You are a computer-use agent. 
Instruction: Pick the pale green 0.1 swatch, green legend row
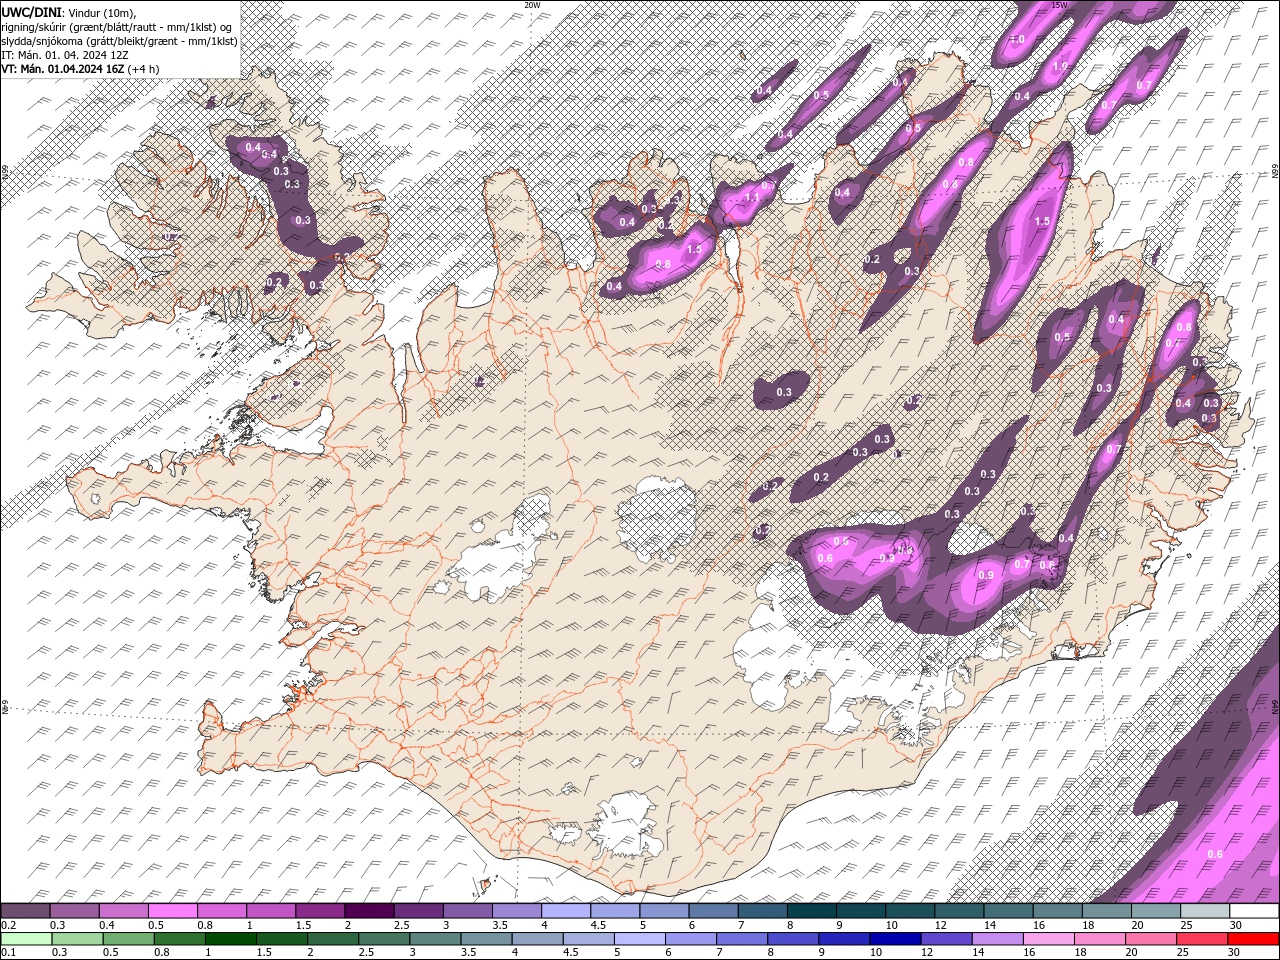pos(26,938)
